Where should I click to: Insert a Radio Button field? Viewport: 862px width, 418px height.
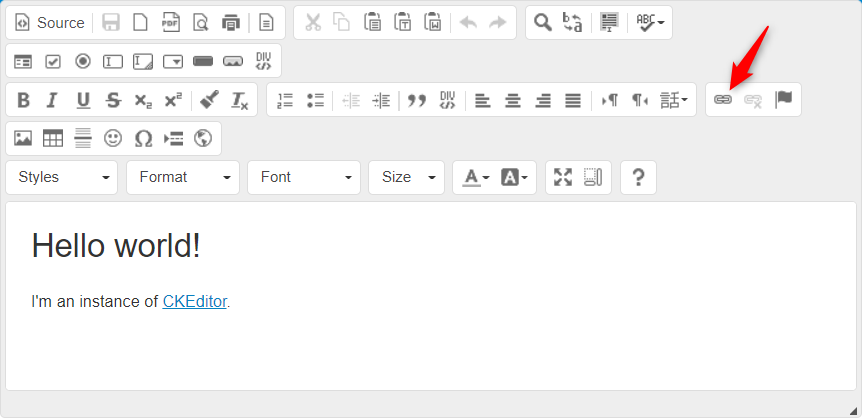(83, 61)
